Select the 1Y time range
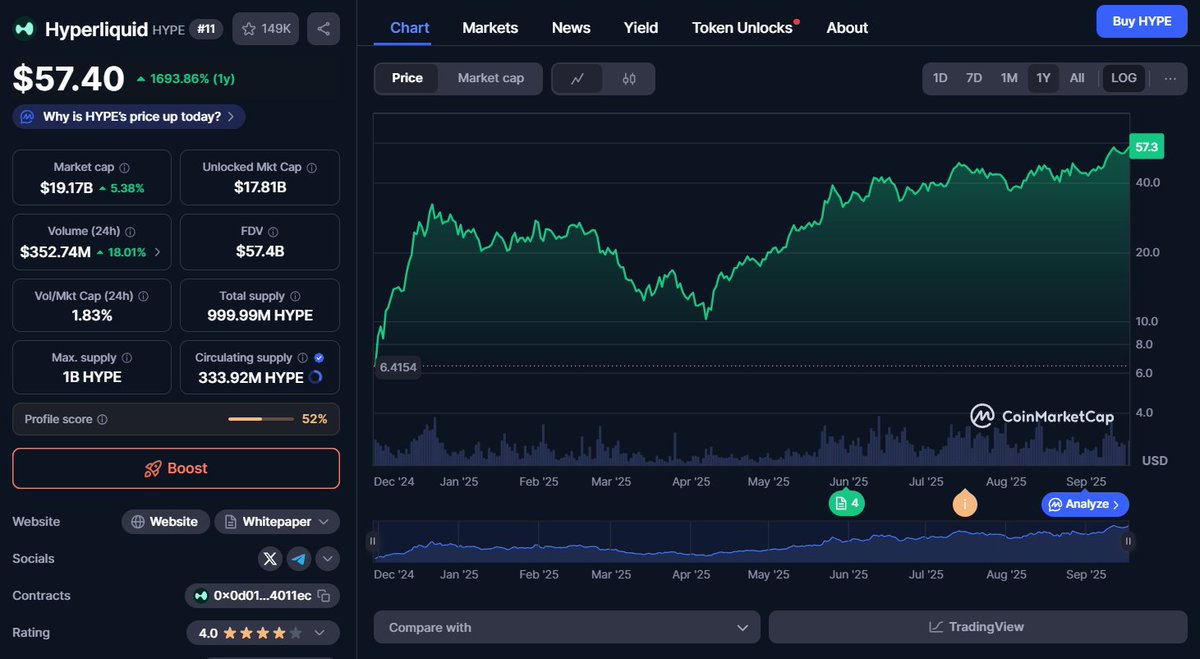1200x659 pixels. pos(1043,78)
